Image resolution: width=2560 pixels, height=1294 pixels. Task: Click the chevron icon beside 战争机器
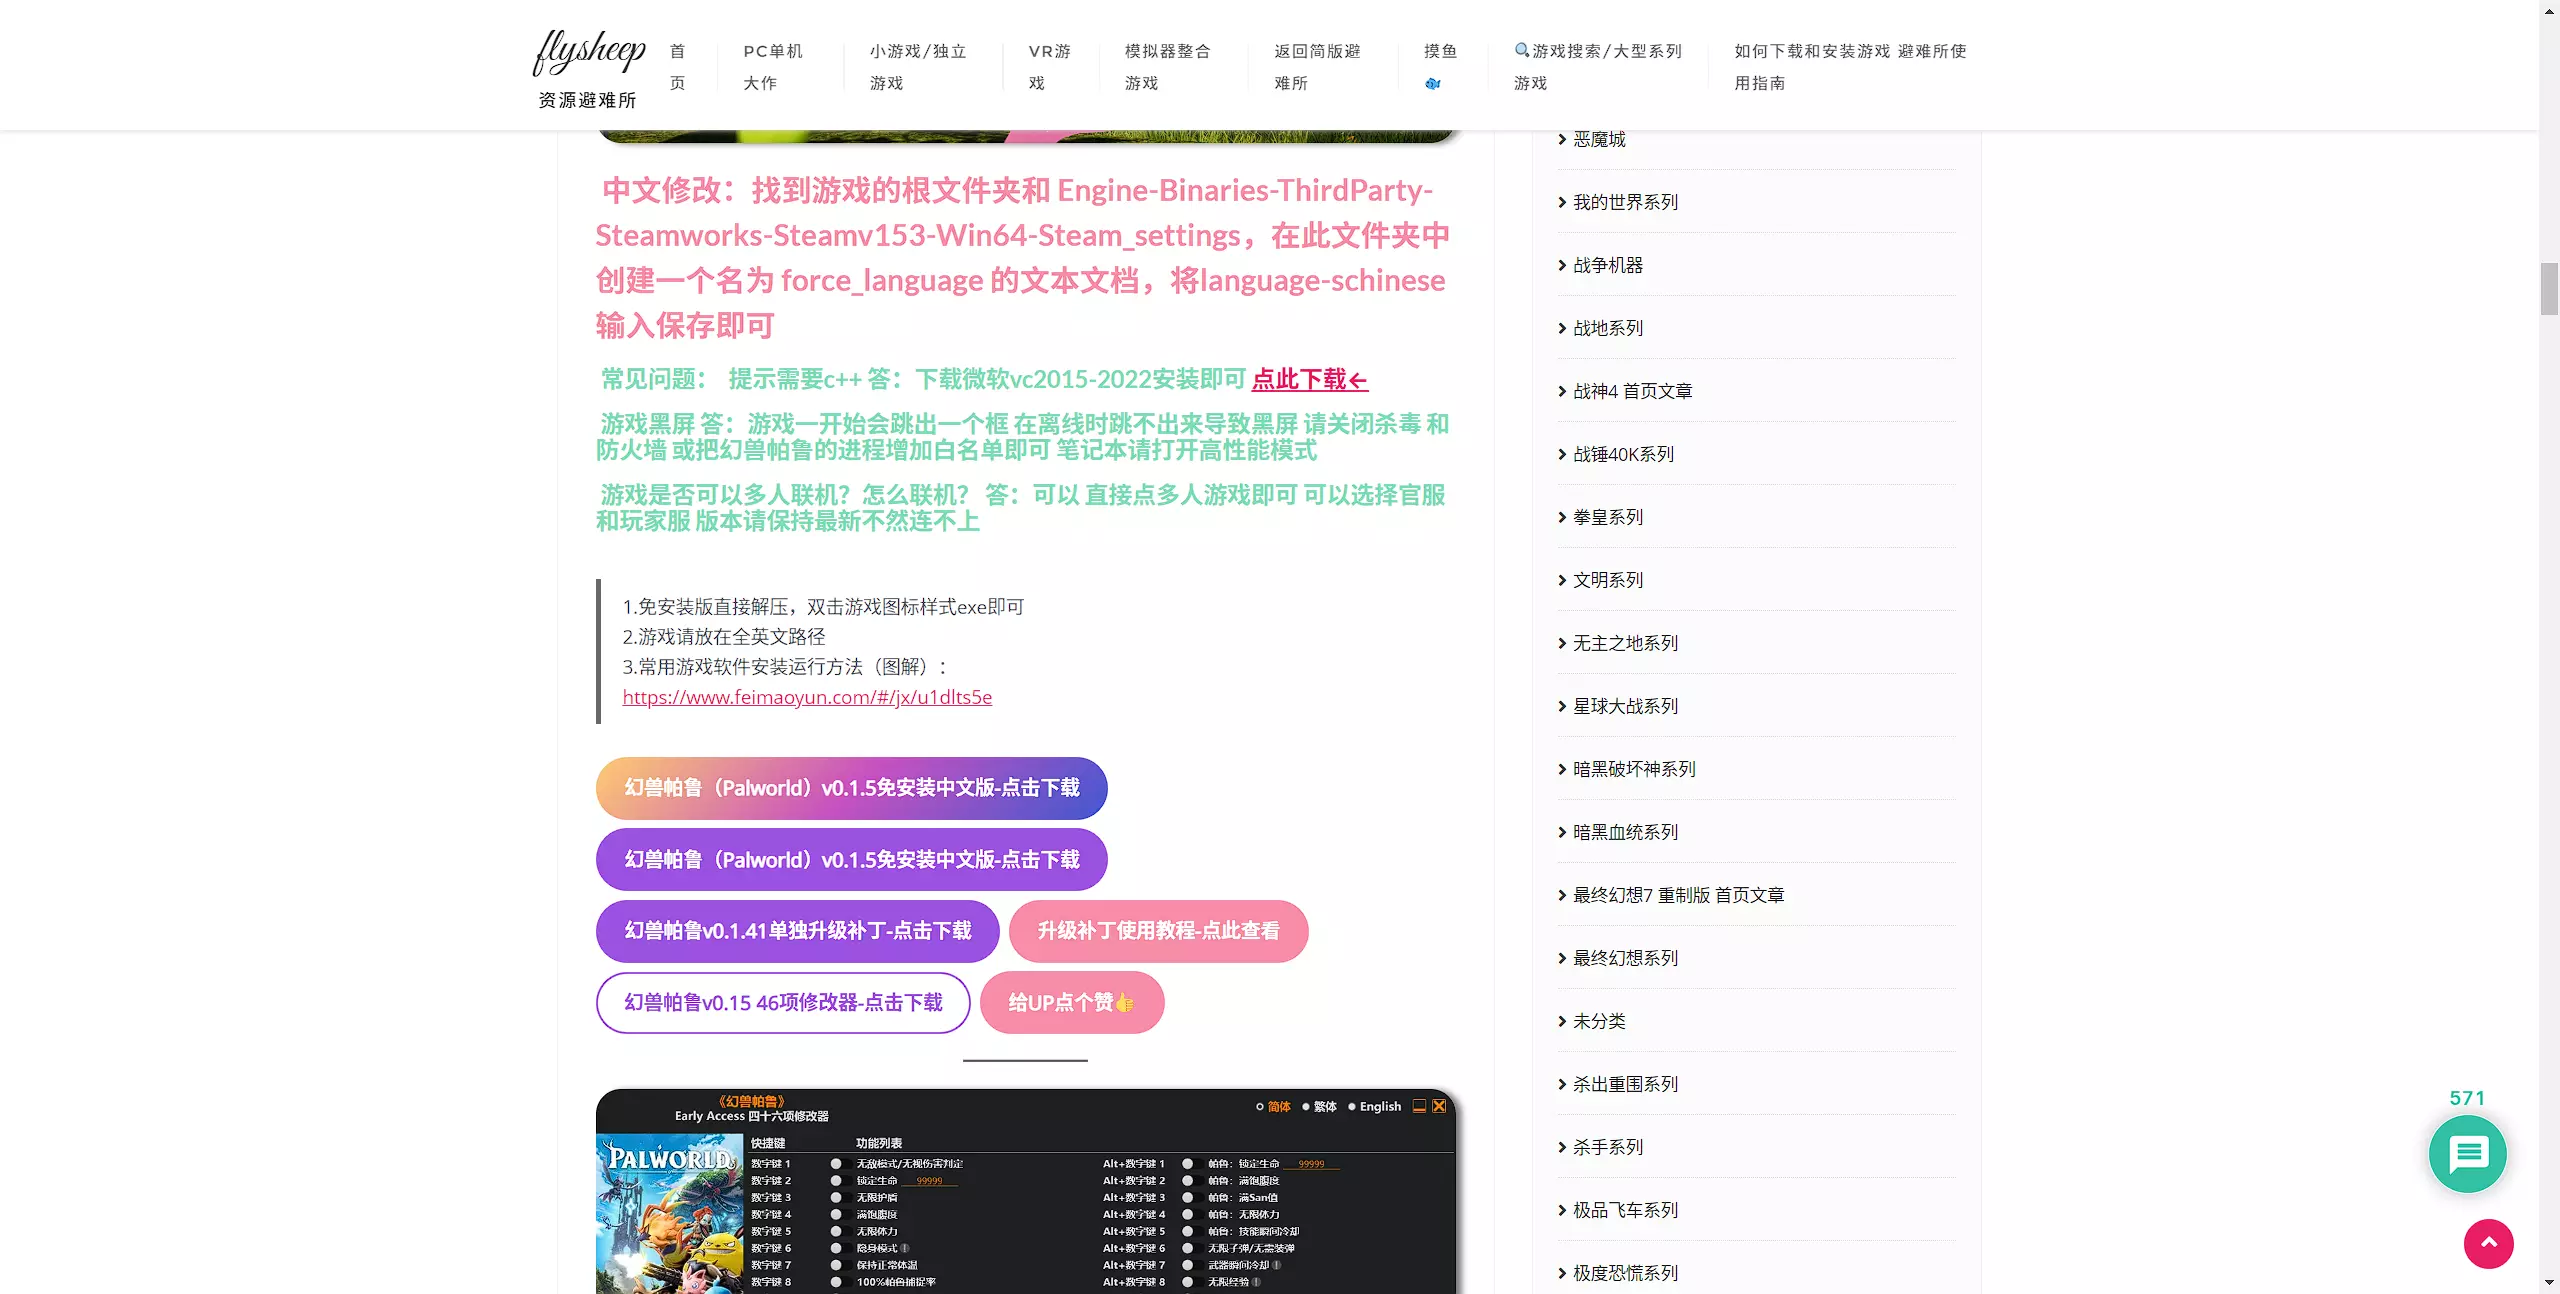(x=1562, y=266)
